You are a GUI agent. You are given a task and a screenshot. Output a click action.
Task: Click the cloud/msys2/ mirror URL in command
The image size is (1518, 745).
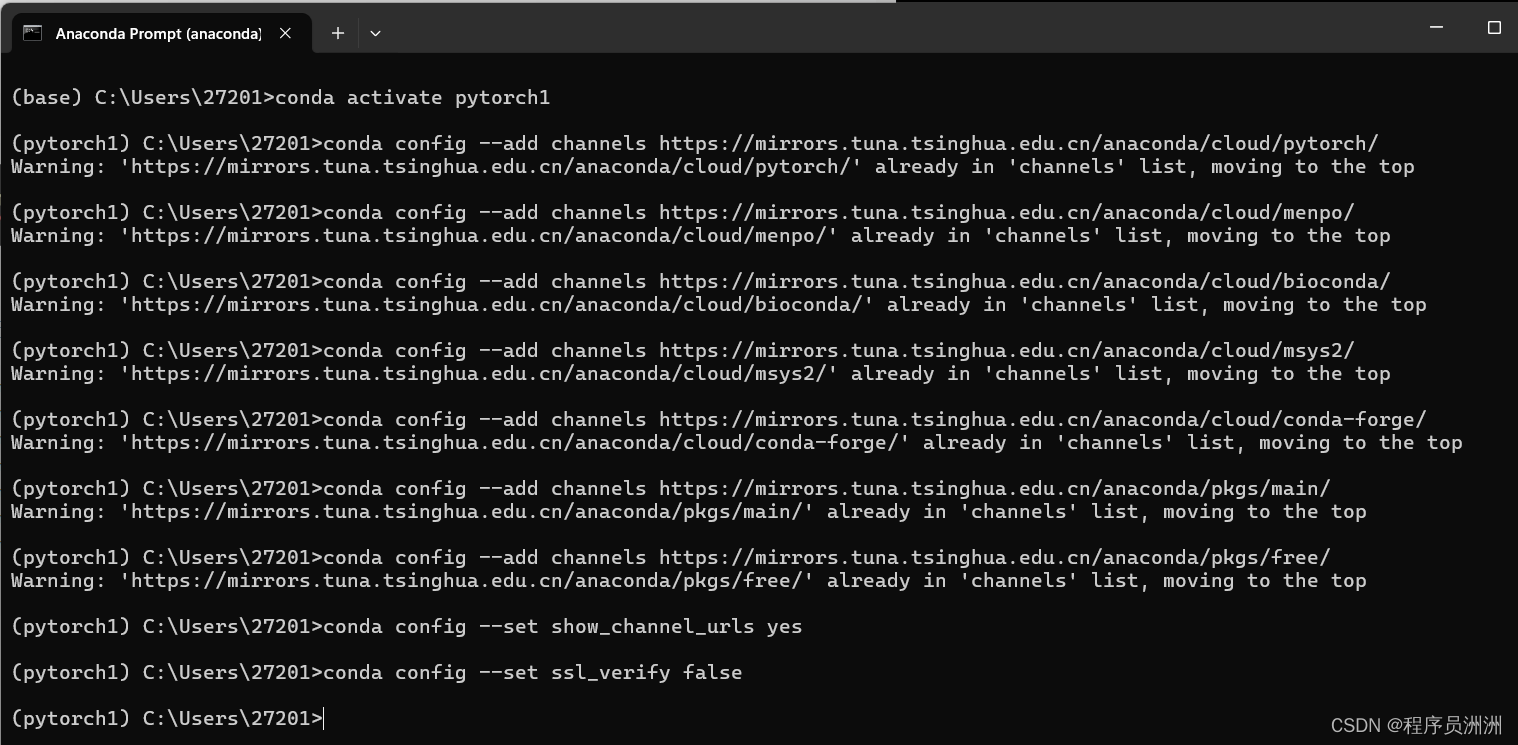pos(1007,350)
